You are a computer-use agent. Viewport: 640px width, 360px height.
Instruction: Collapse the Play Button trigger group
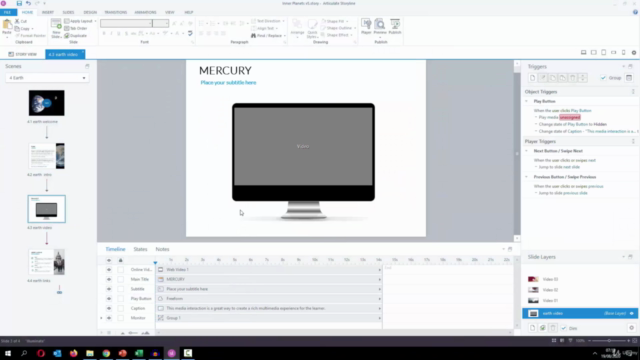[527, 101]
